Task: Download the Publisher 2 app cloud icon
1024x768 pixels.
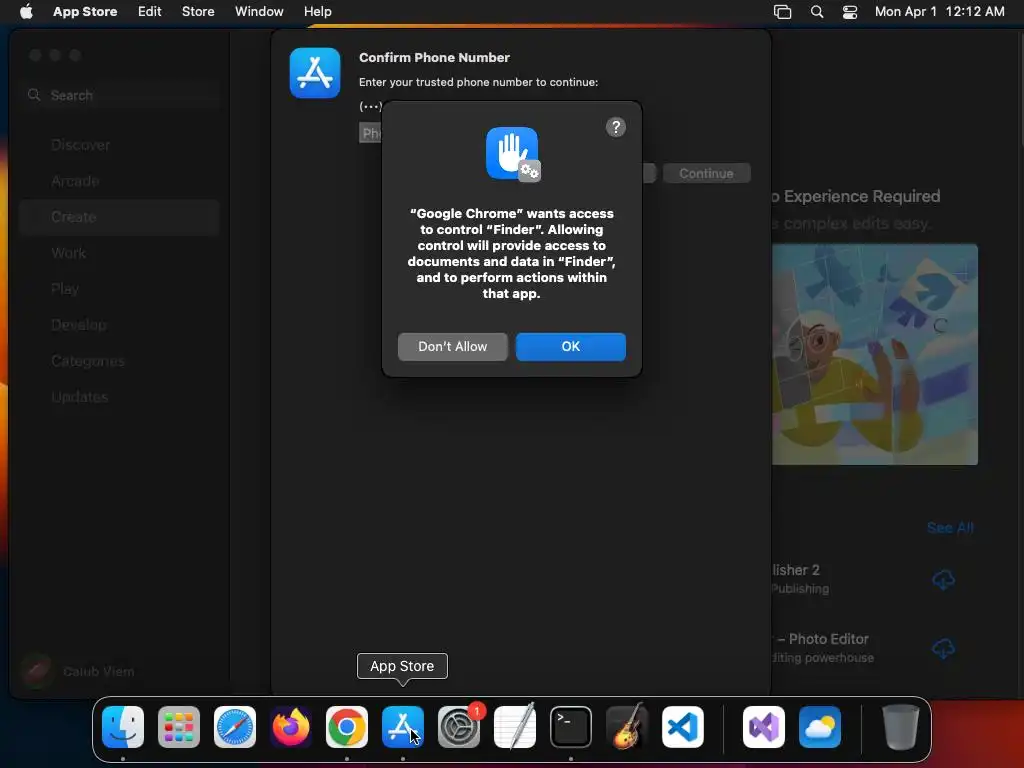Action: [x=943, y=579]
